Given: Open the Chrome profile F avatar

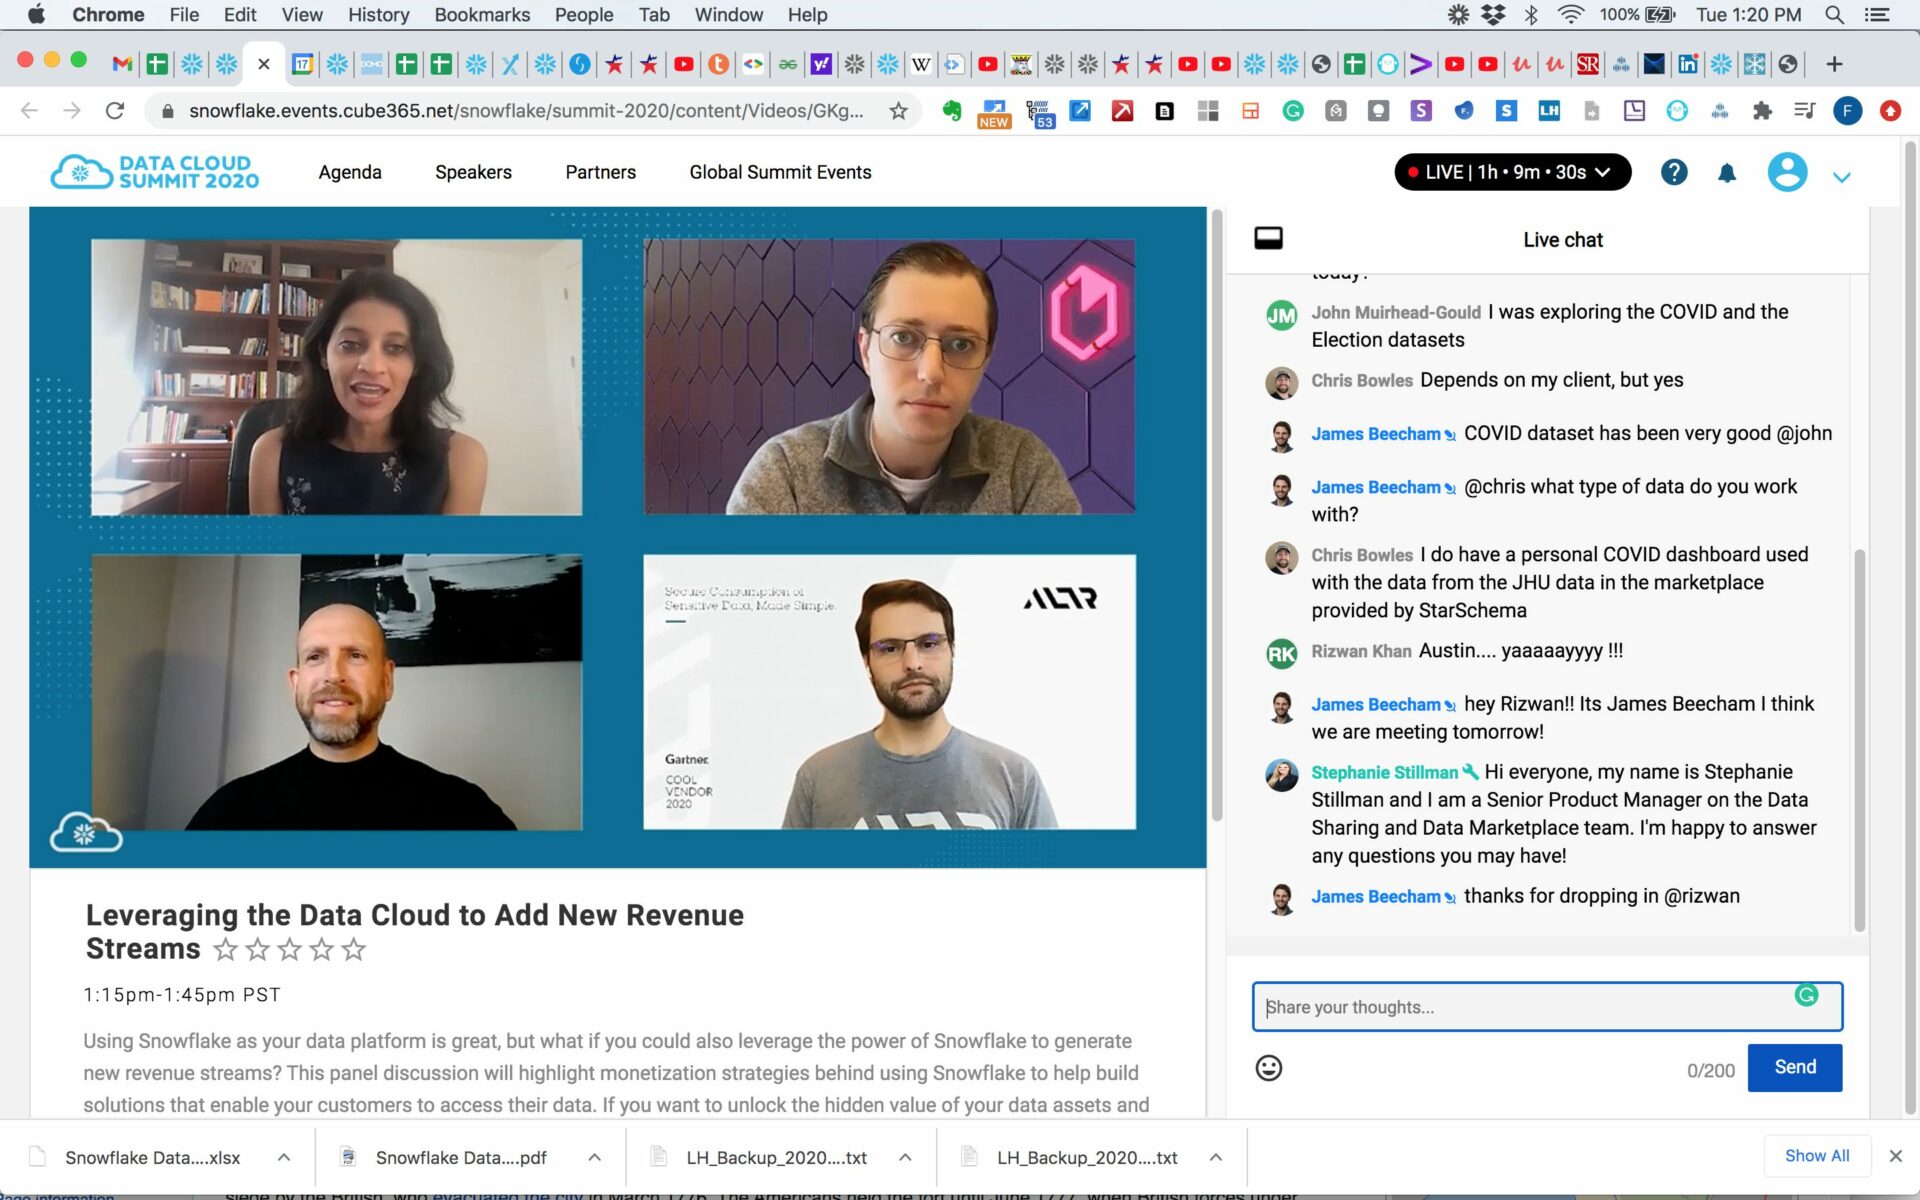Looking at the screenshot, I should coord(1847,111).
